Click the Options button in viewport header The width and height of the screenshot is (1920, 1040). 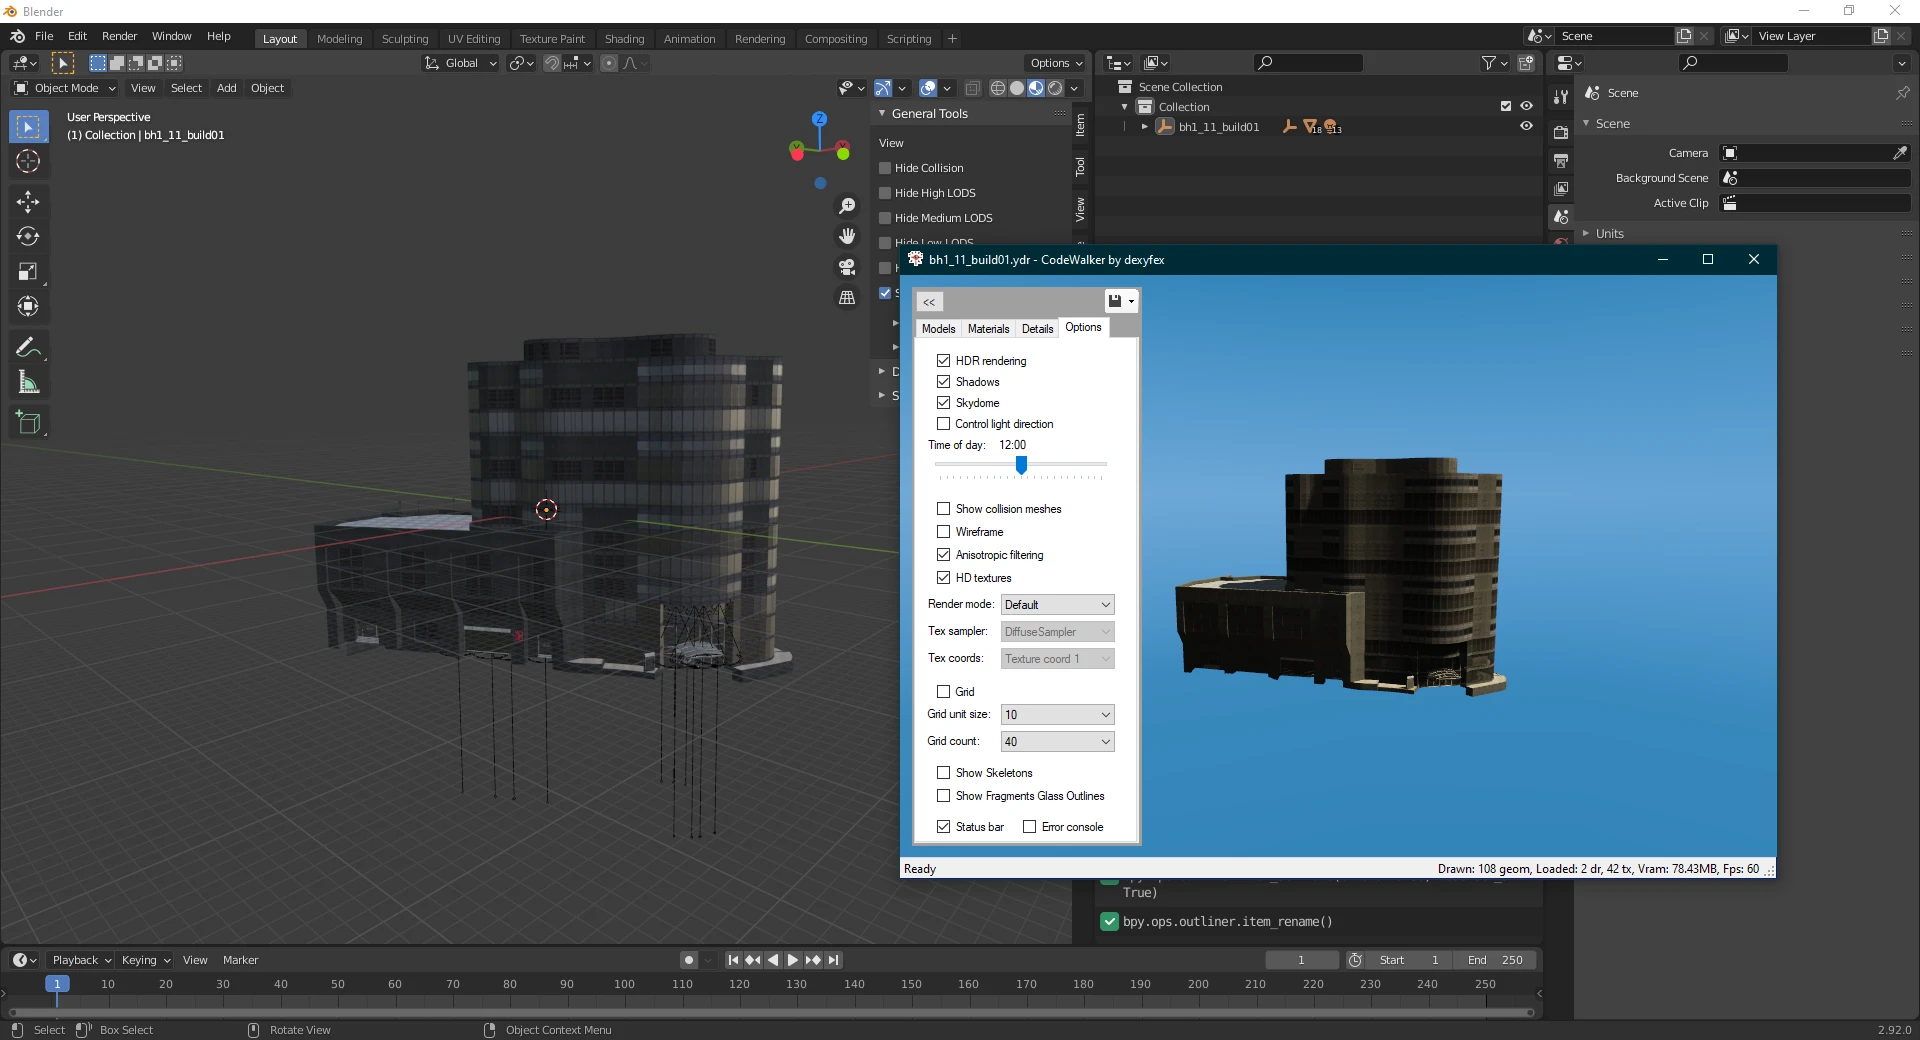click(1055, 62)
